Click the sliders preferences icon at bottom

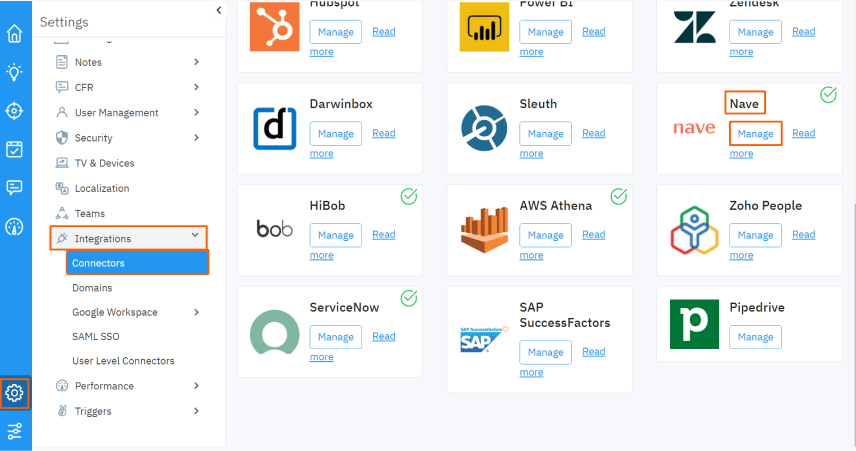click(15, 431)
